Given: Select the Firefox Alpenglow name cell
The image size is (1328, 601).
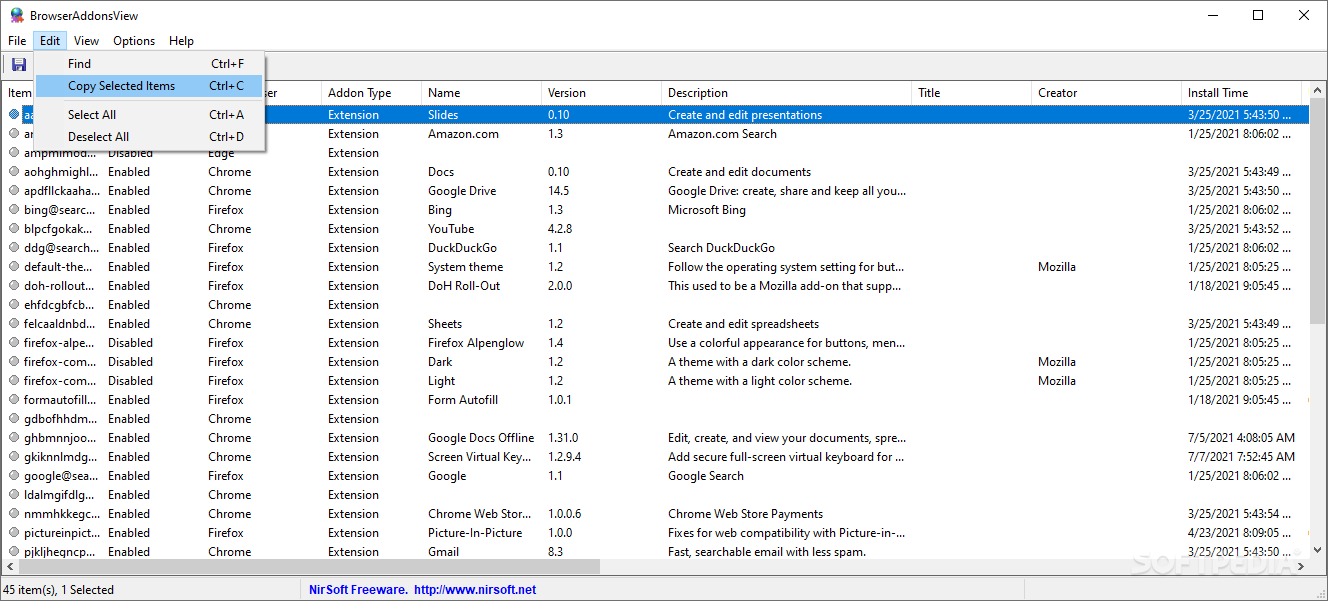Looking at the screenshot, I should click(x=476, y=343).
